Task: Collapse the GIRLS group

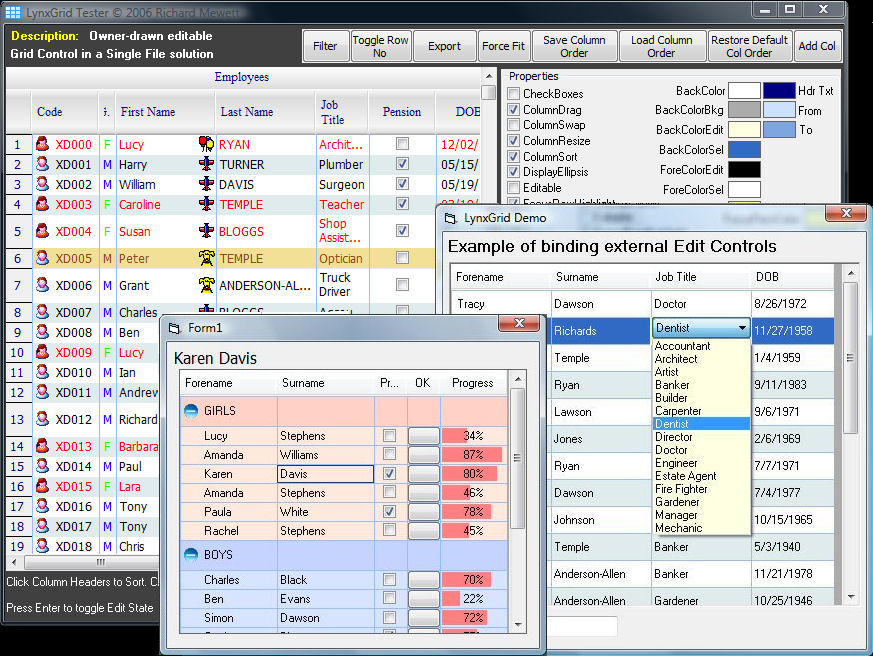Action: pyautogui.click(x=190, y=410)
